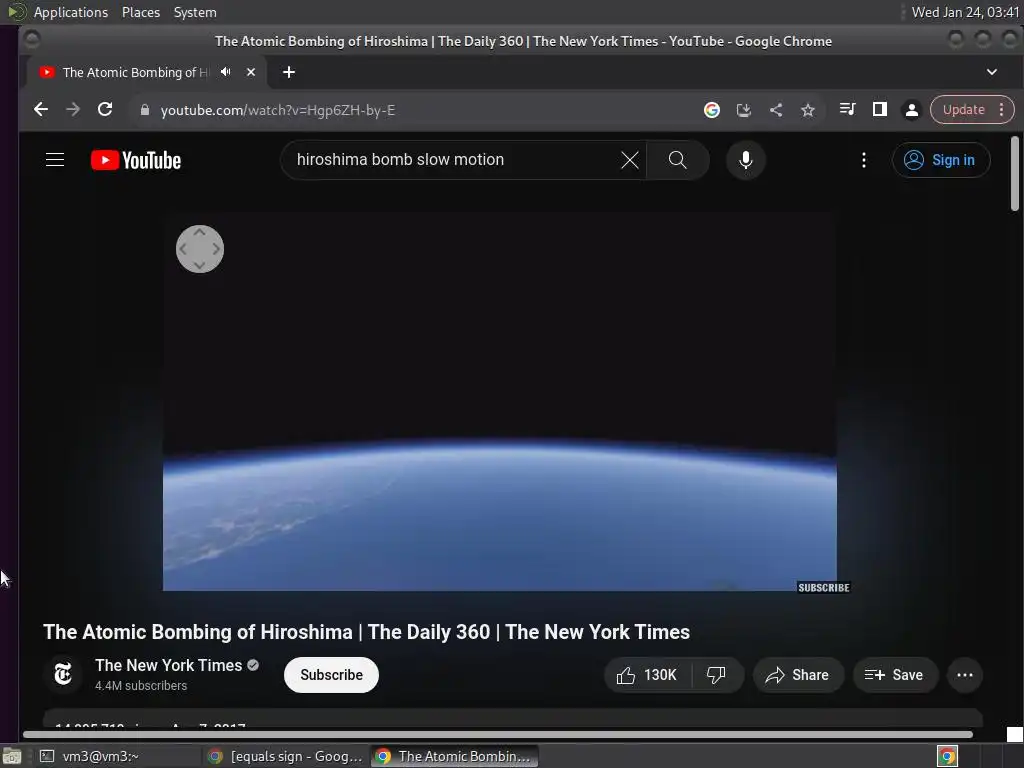Click the SUBSCRIBE watermark on the video

coord(824,587)
